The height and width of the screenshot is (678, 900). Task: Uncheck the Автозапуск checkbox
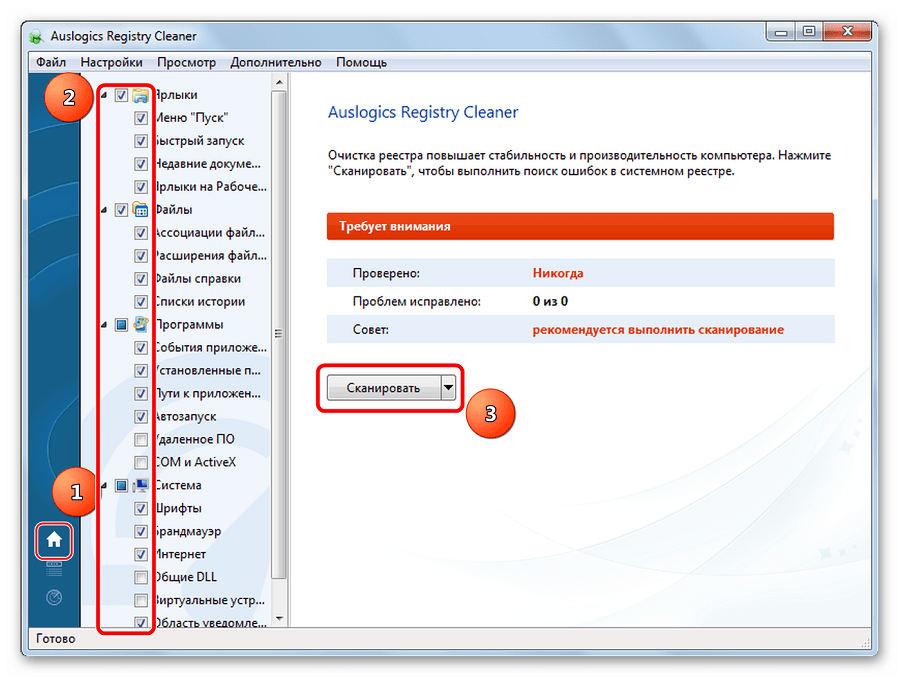141,417
